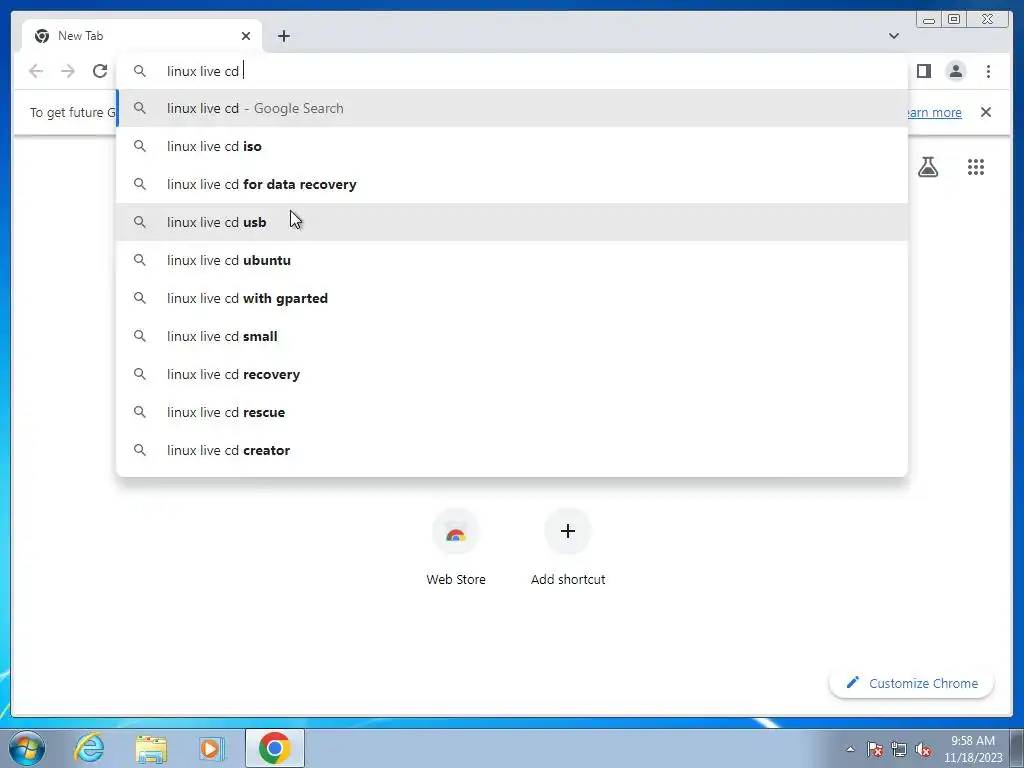Choose suggestion 'linux live cd iso'
1024x768 pixels.
(x=512, y=146)
